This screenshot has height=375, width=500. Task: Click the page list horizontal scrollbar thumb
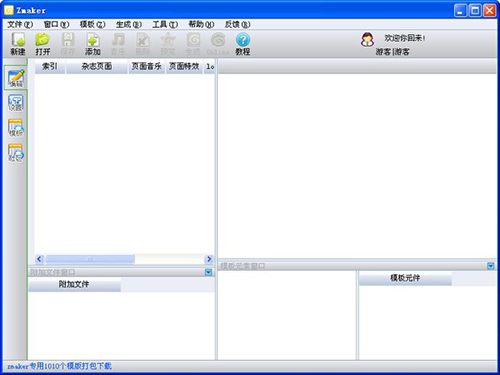(90, 259)
